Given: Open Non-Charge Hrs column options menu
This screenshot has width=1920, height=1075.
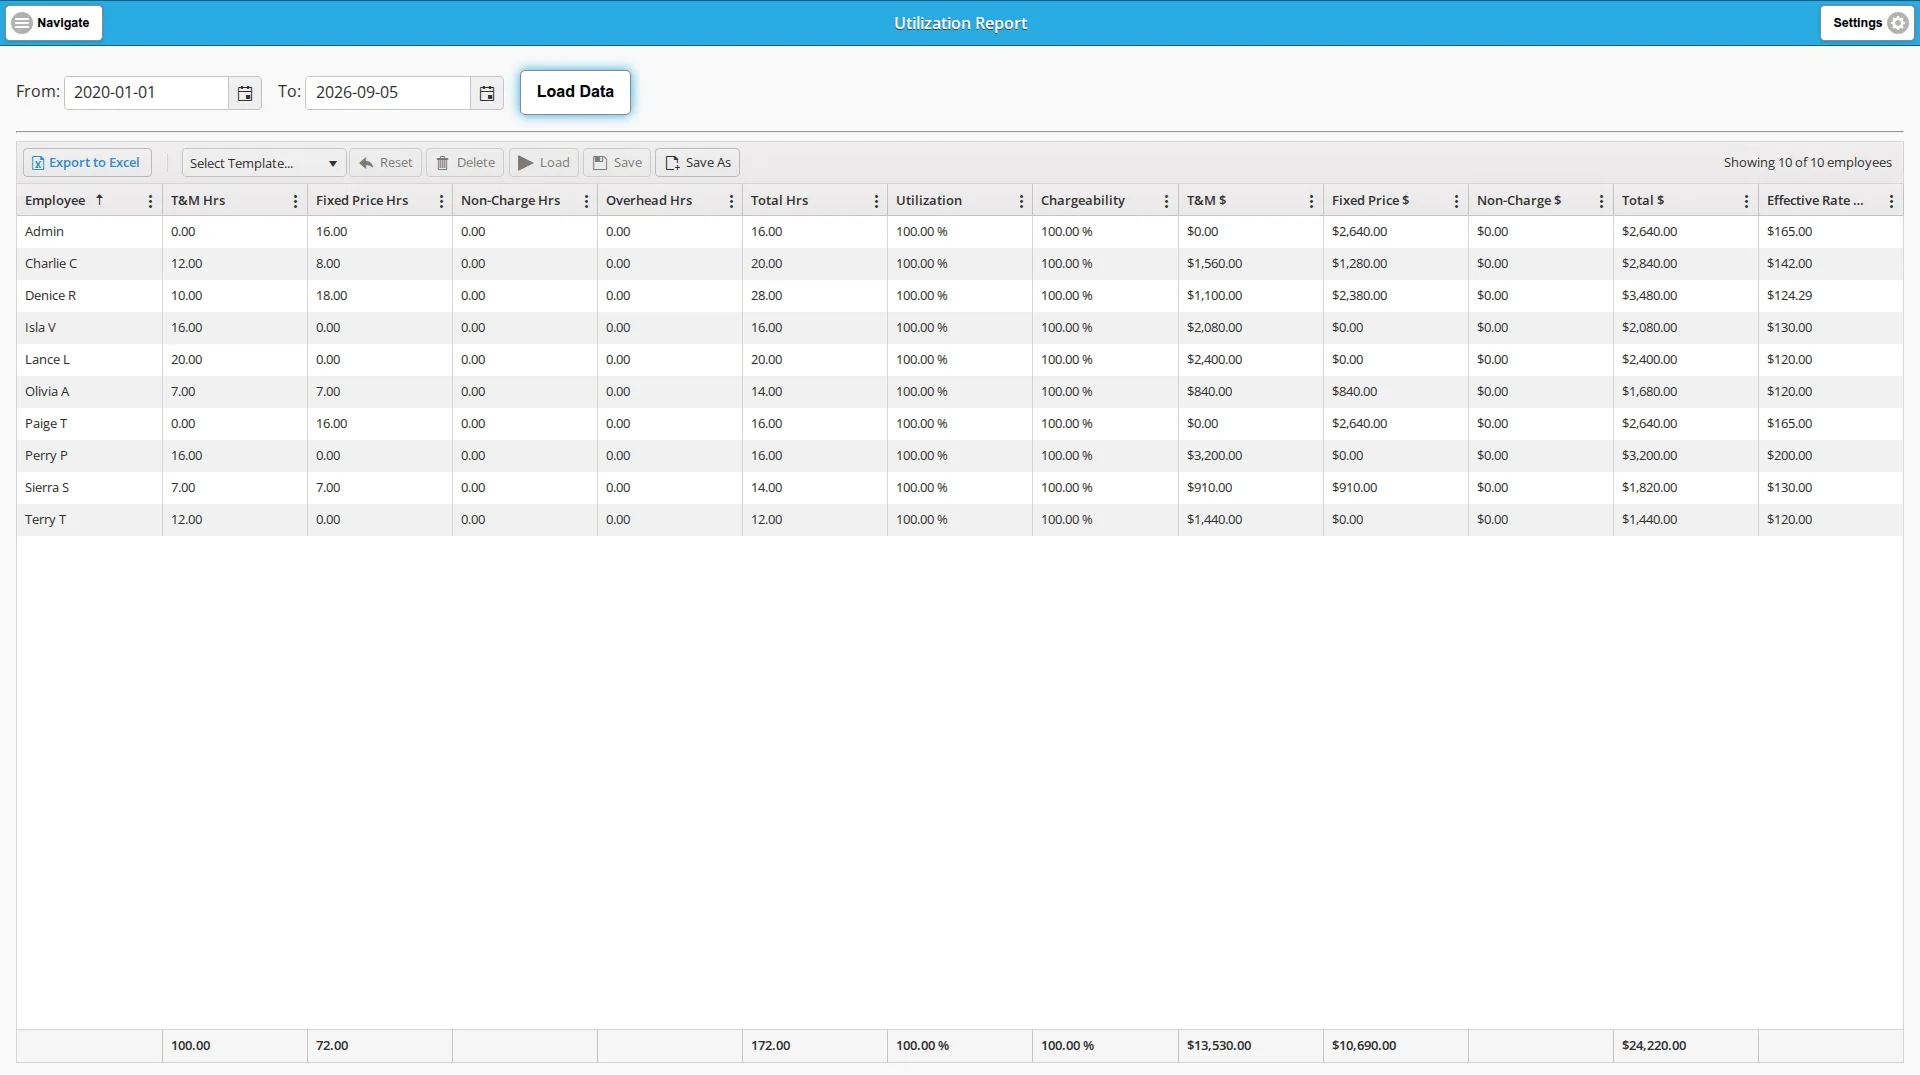Looking at the screenshot, I should coord(586,201).
